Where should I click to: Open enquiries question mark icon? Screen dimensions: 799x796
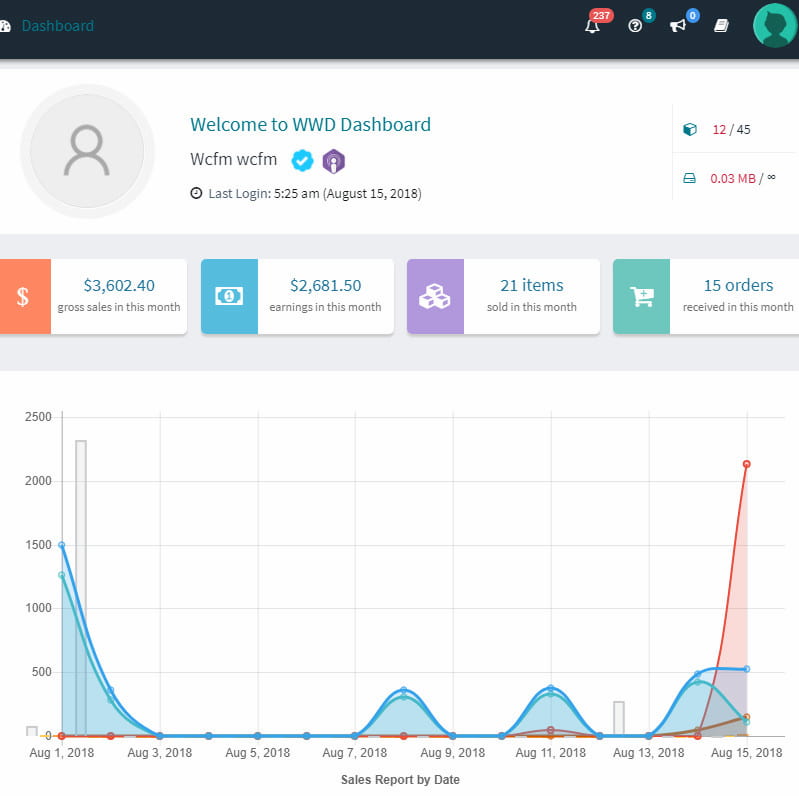click(635, 25)
